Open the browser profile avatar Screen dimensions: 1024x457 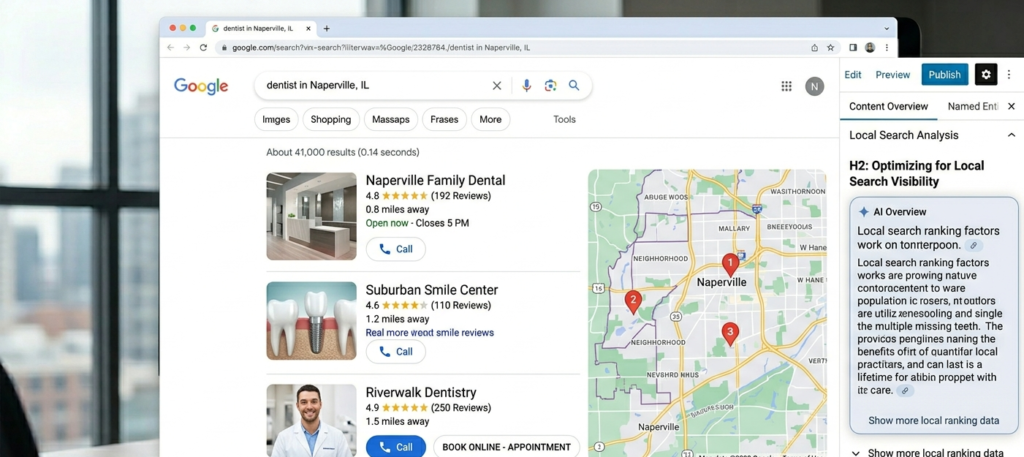tap(870, 48)
